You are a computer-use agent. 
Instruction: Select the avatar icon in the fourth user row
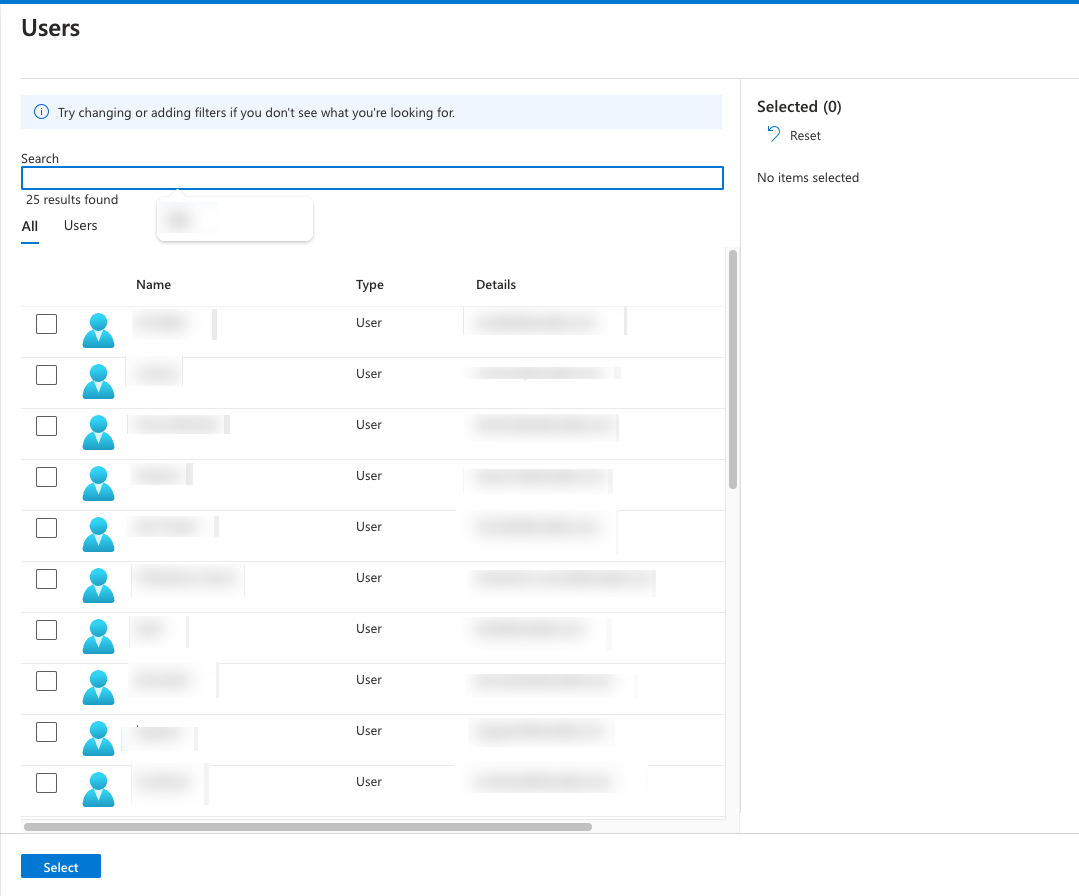[98, 482]
